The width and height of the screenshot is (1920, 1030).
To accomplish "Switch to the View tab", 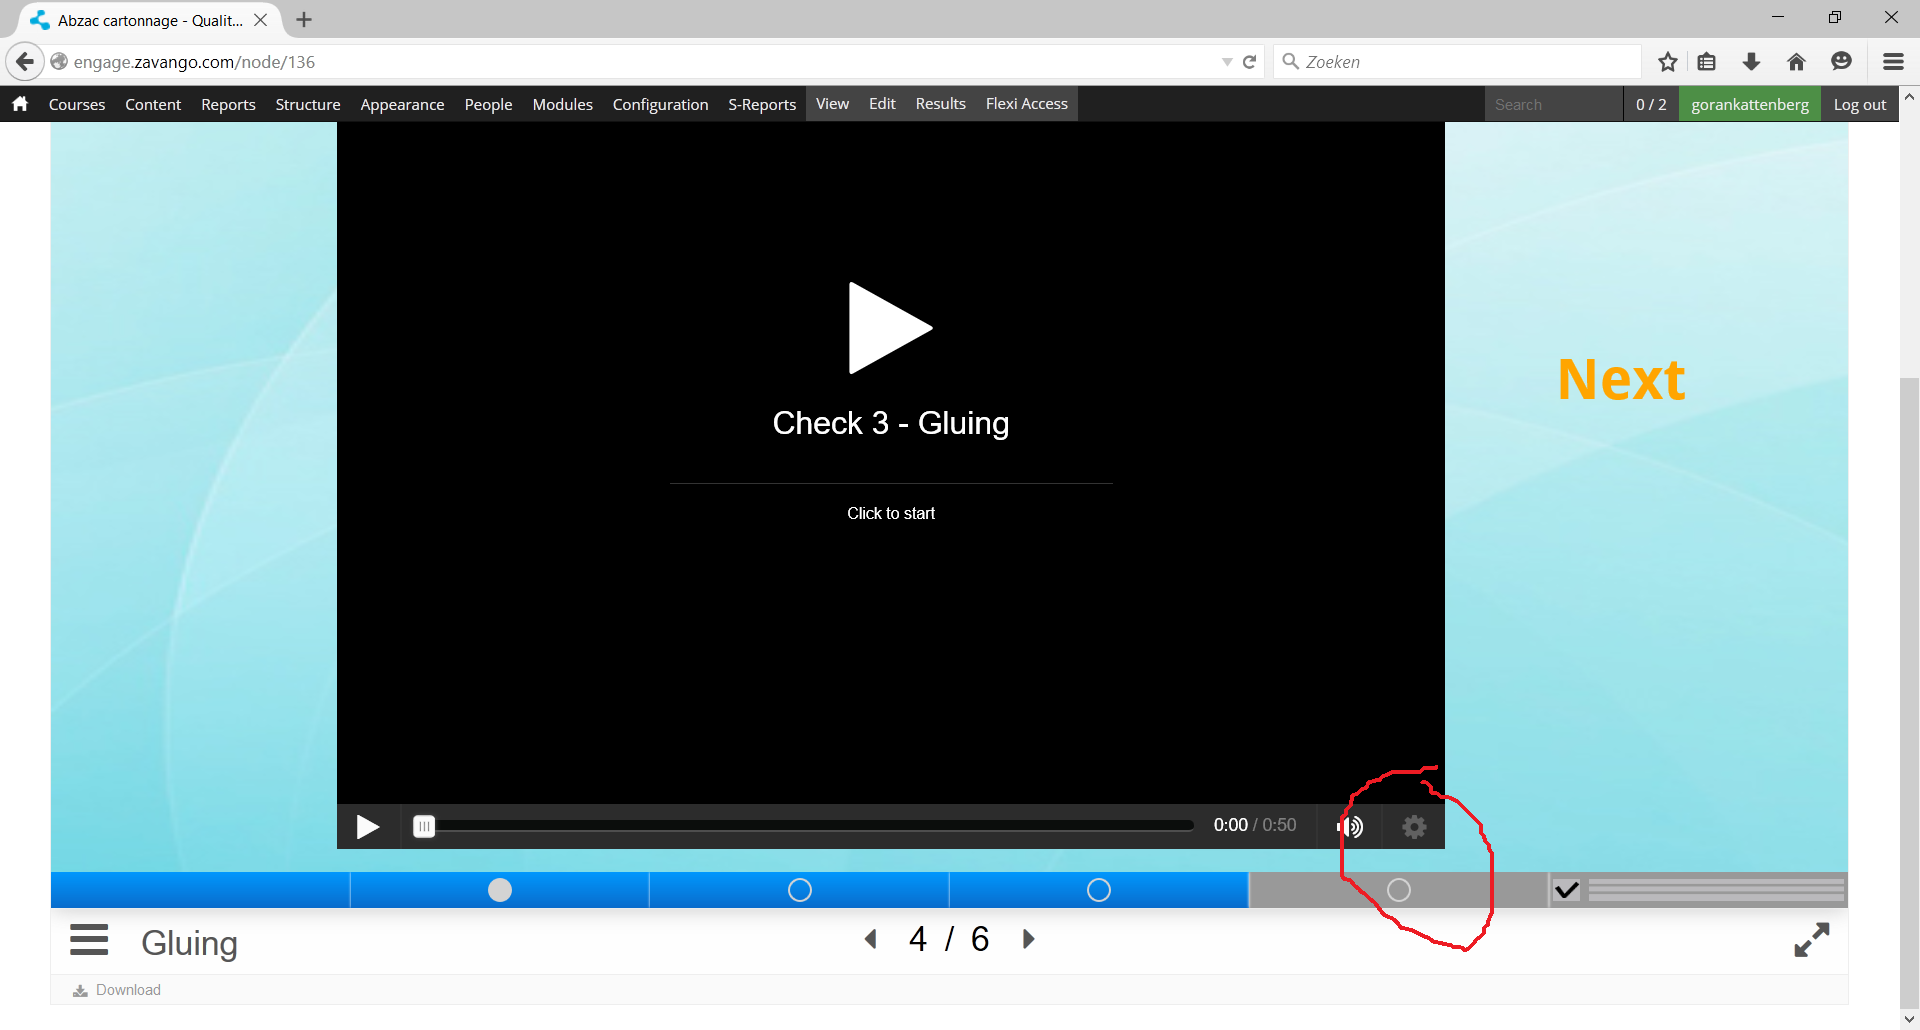I will pos(832,104).
